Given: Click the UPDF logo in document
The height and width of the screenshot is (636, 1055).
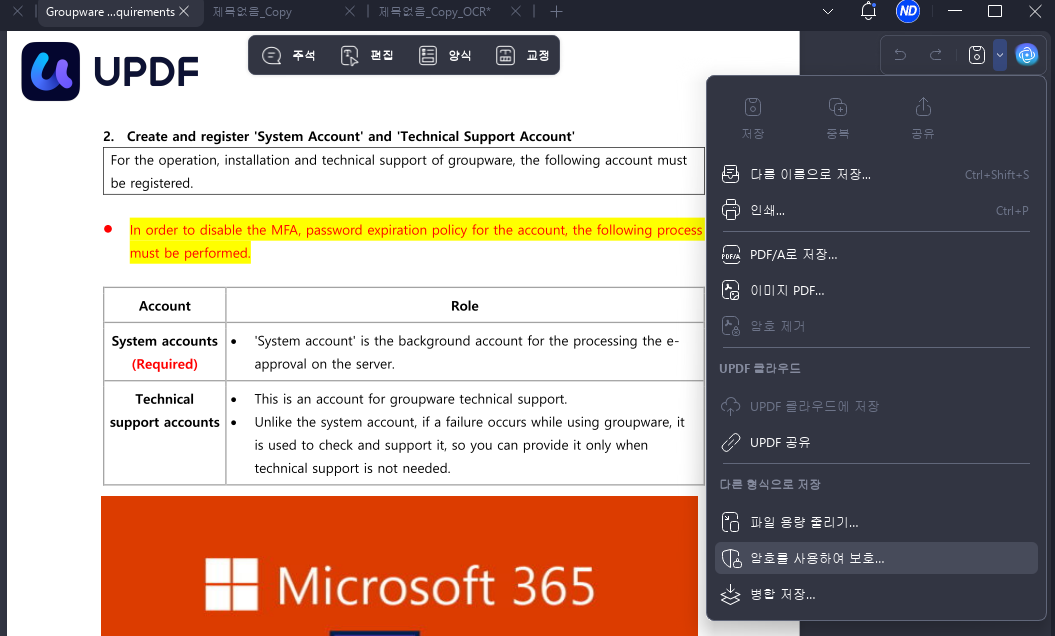Looking at the screenshot, I should (x=110, y=71).
